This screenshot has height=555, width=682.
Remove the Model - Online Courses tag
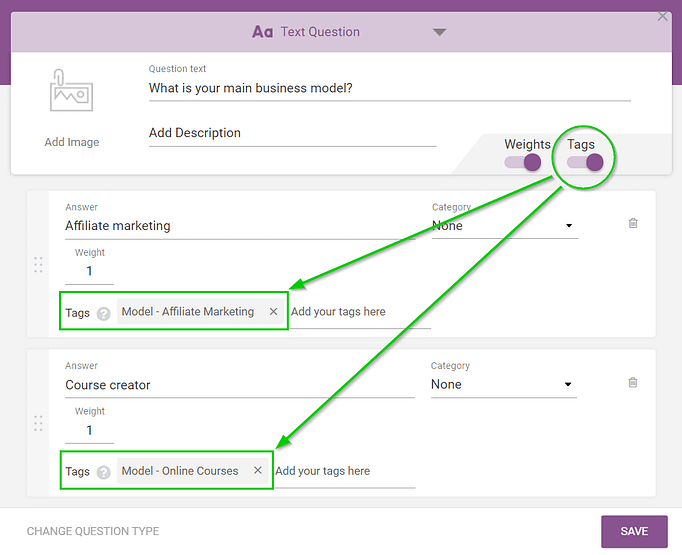point(258,471)
